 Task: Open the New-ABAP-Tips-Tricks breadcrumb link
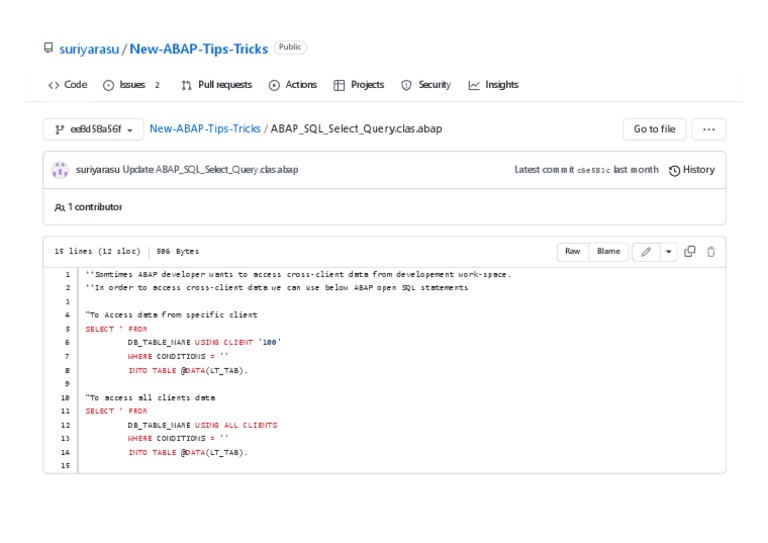(x=205, y=129)
